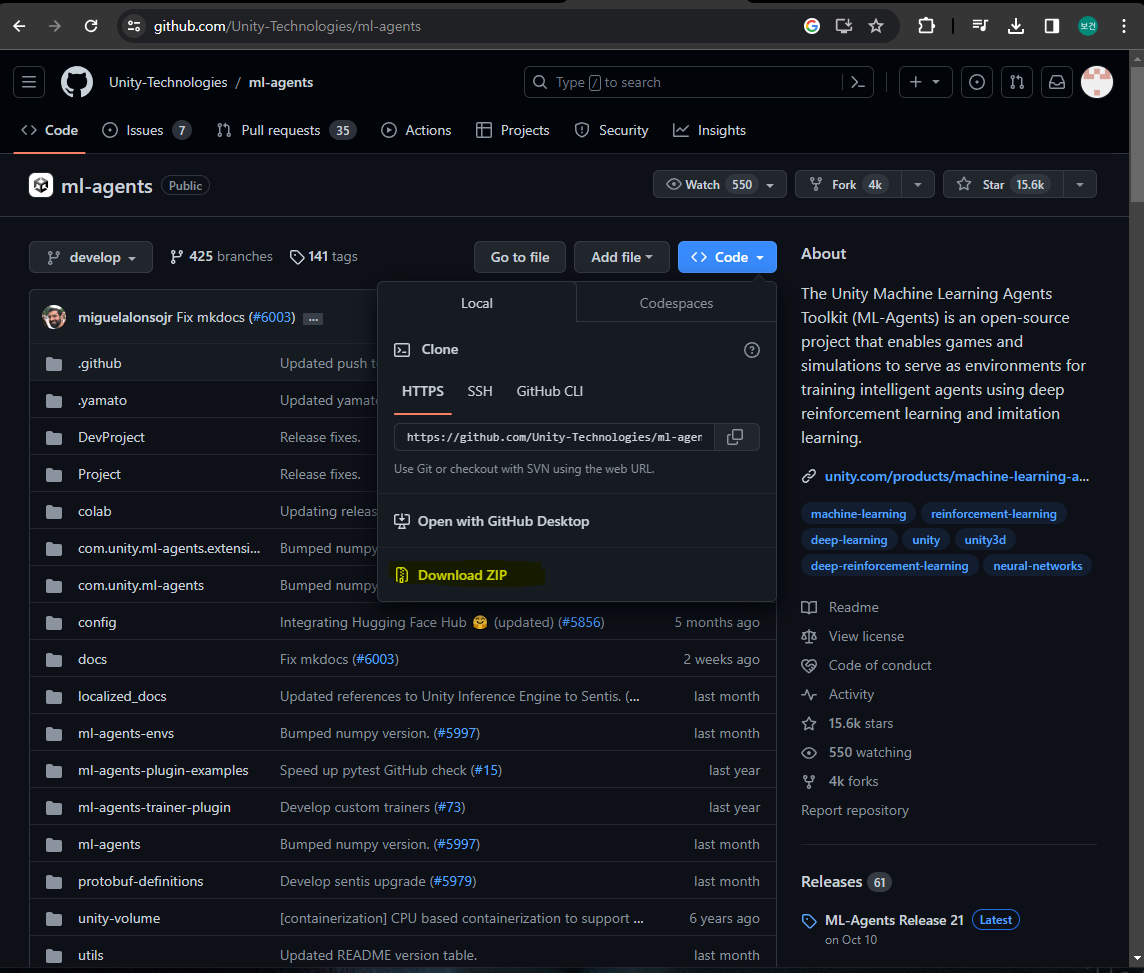Screen dimensions: 1144x973
Task: Open ML-Agents Release 21 link
Action: [894, 920]
